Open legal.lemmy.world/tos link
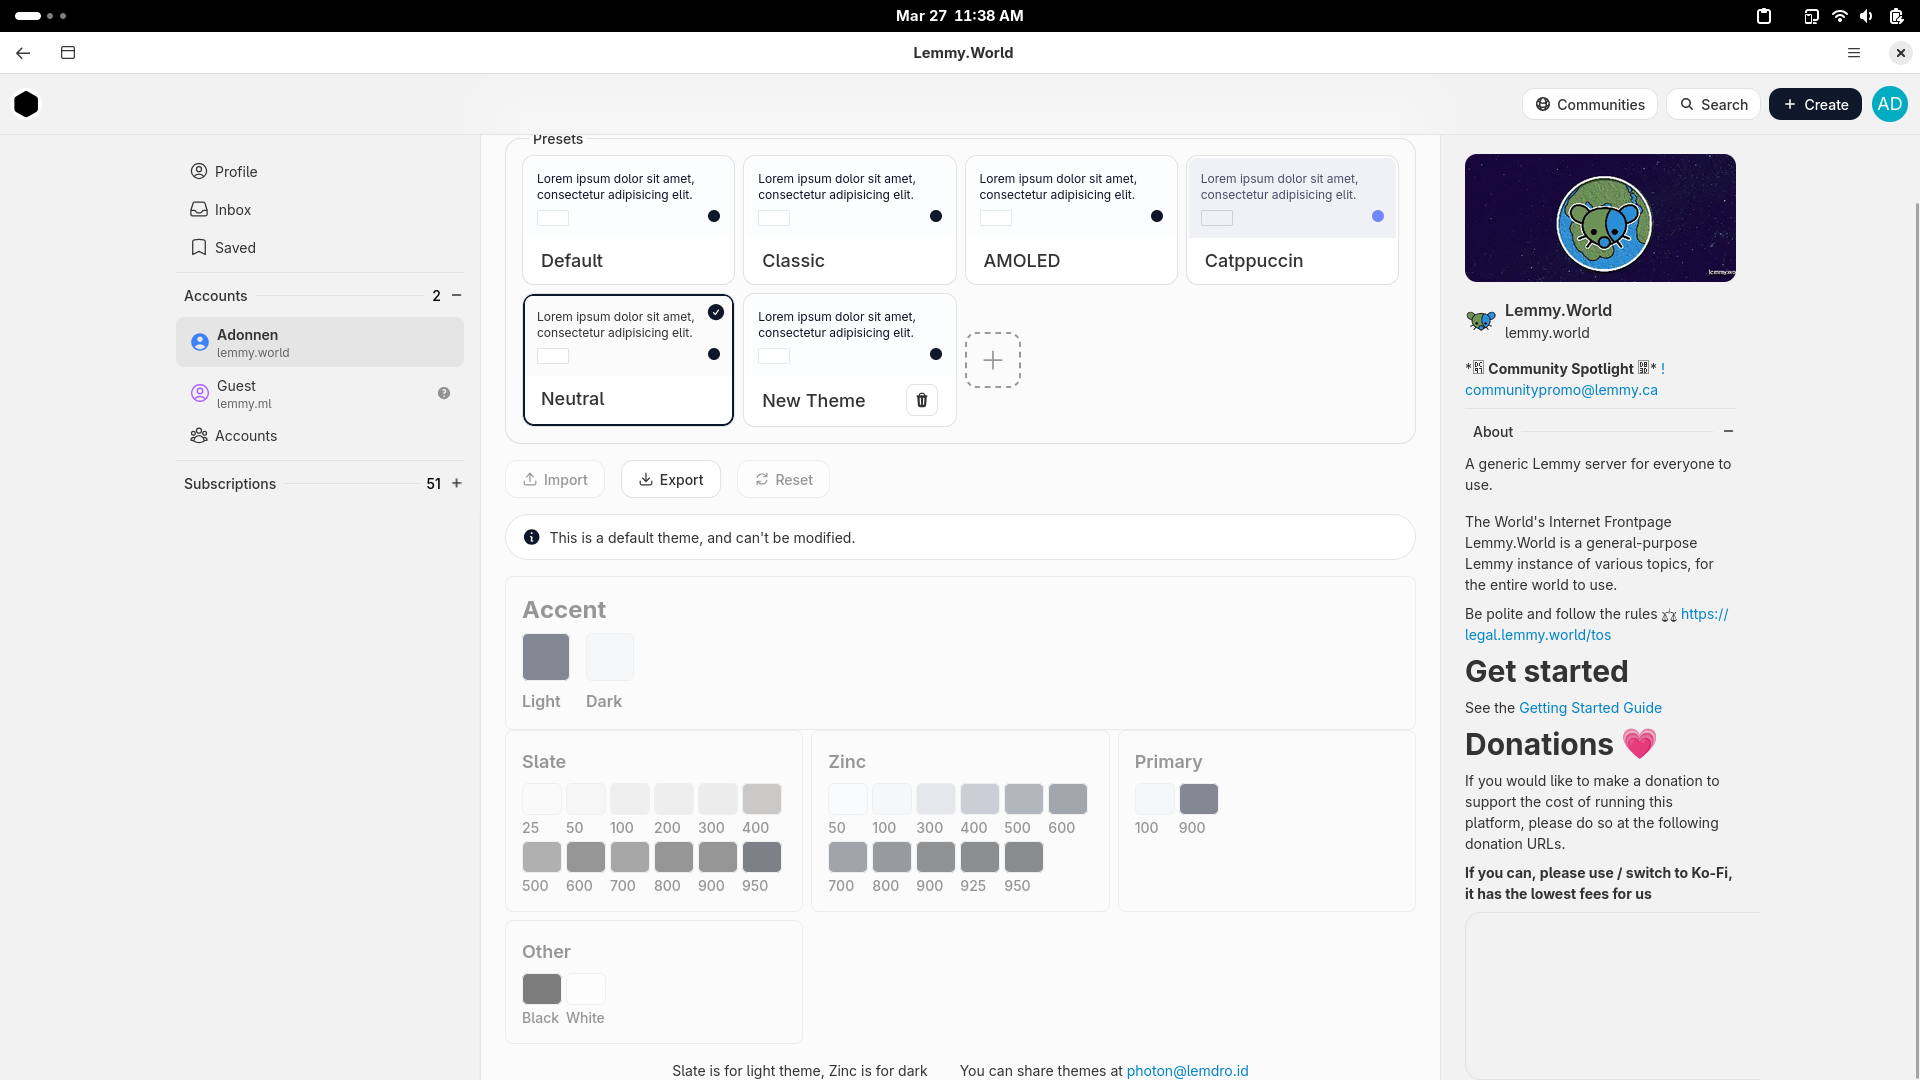Image resolution: width=1920 pixels, height=1080 pixels. 1597,625
